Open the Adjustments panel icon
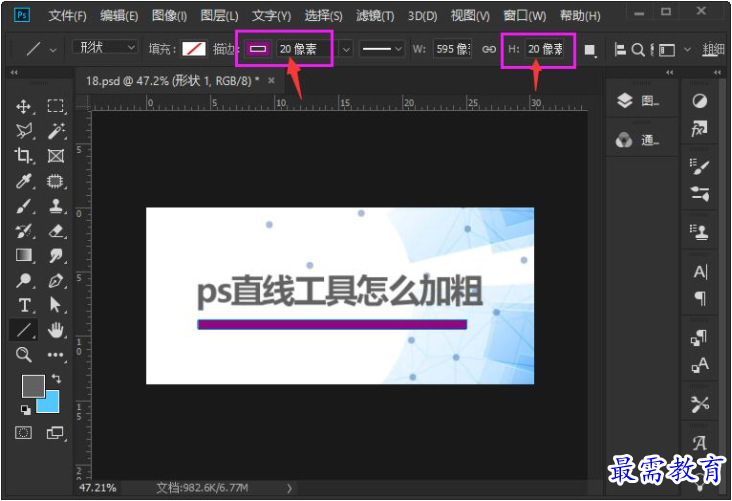The width and height of the screenshot is (732, 501). (699, 100)
